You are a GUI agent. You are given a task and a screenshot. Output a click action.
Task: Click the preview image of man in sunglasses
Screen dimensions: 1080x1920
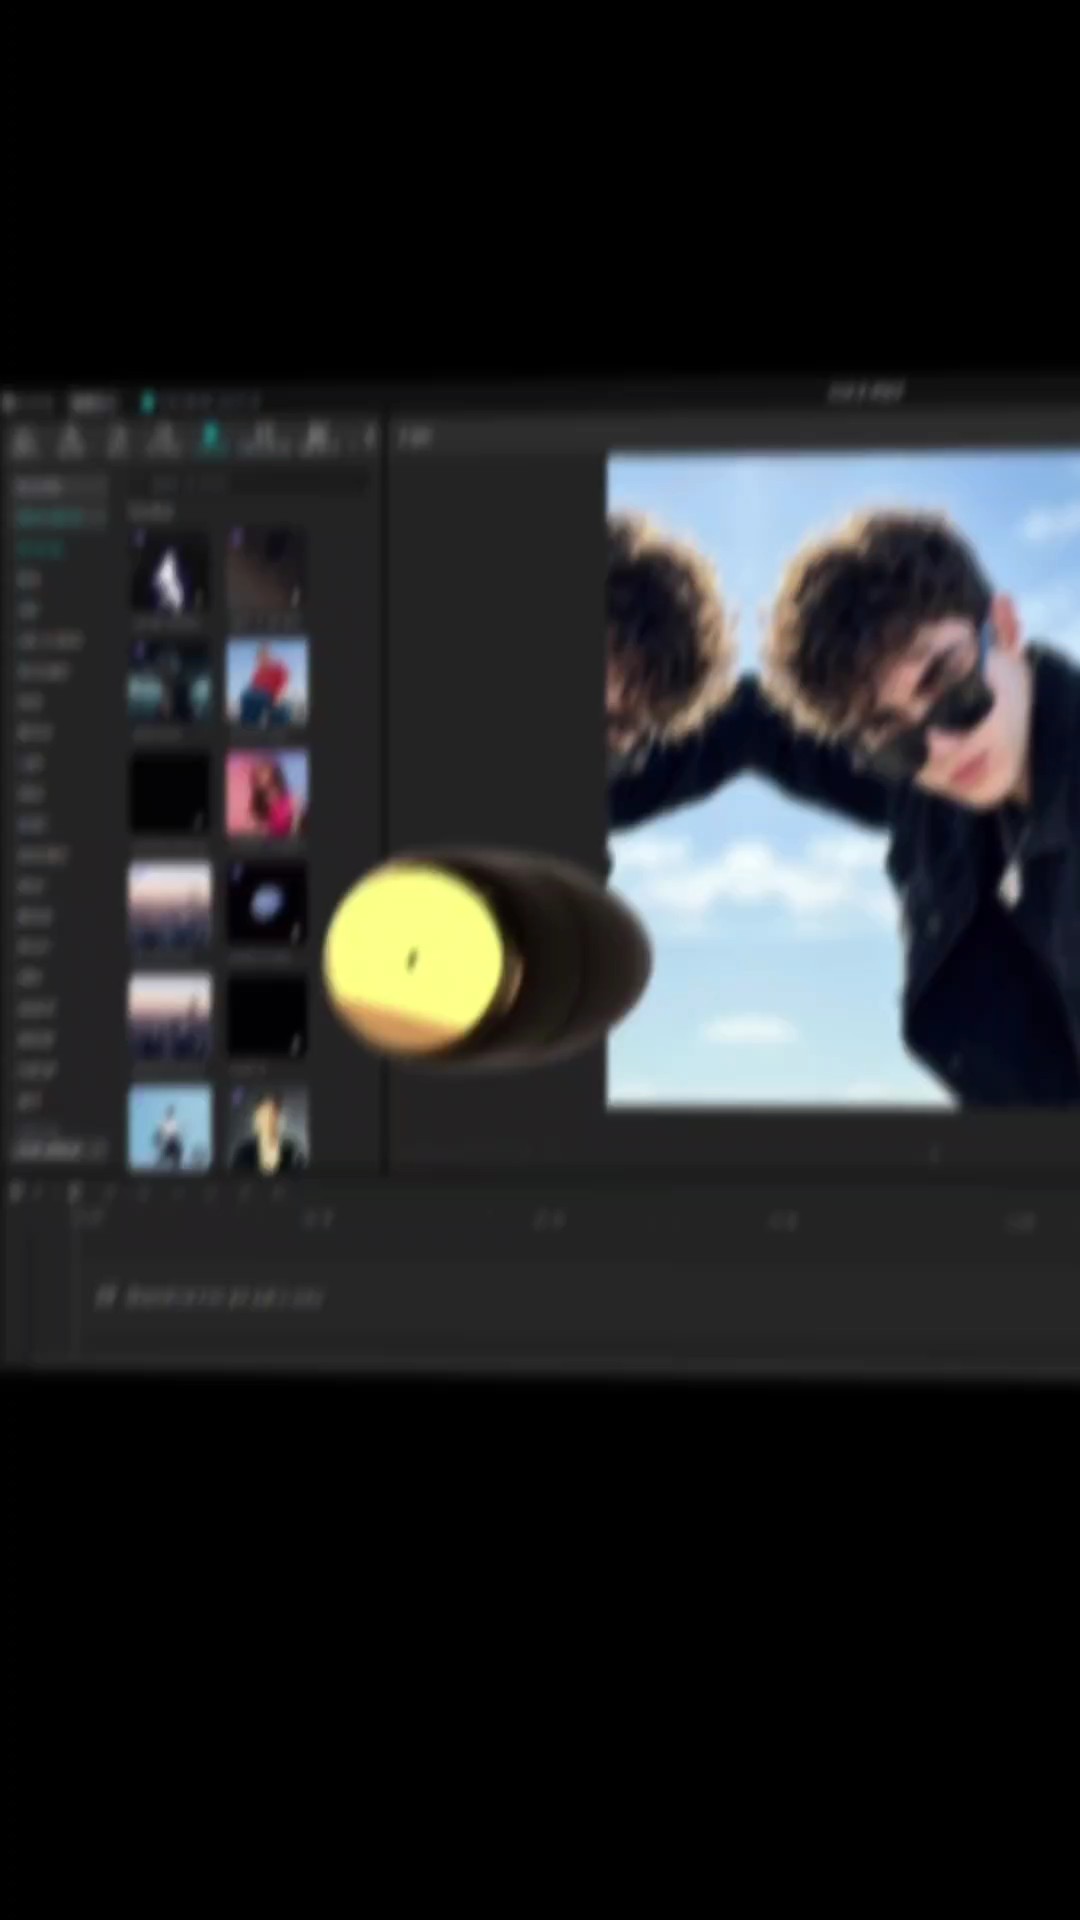843,780
